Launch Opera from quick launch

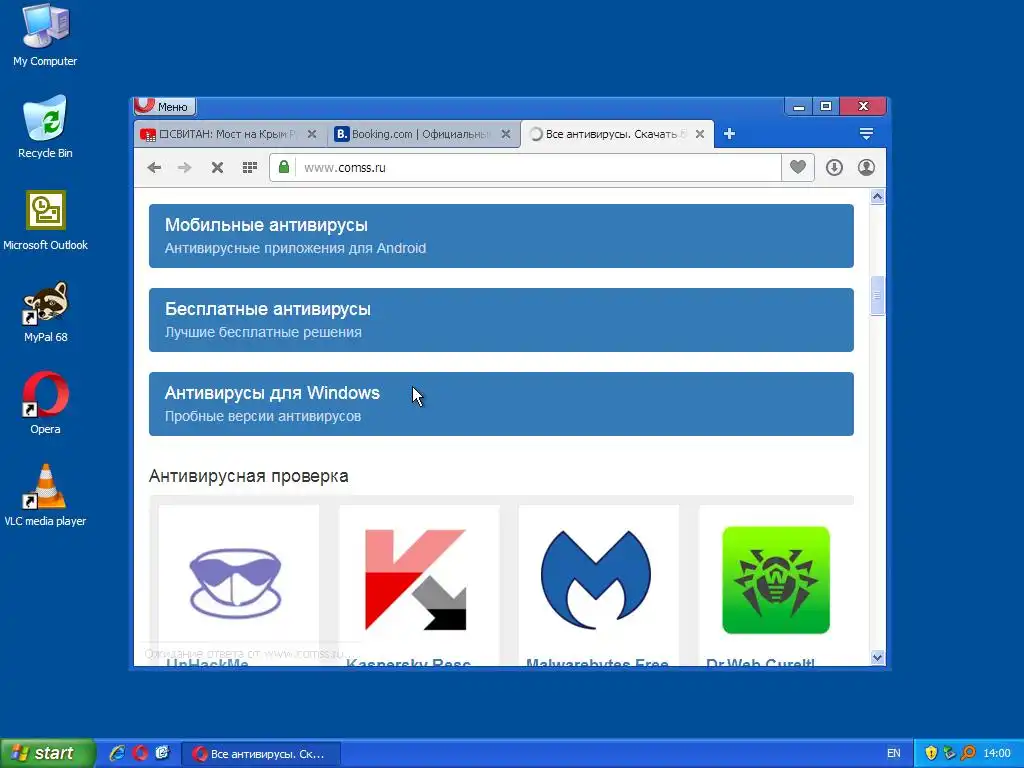(140, 753)
